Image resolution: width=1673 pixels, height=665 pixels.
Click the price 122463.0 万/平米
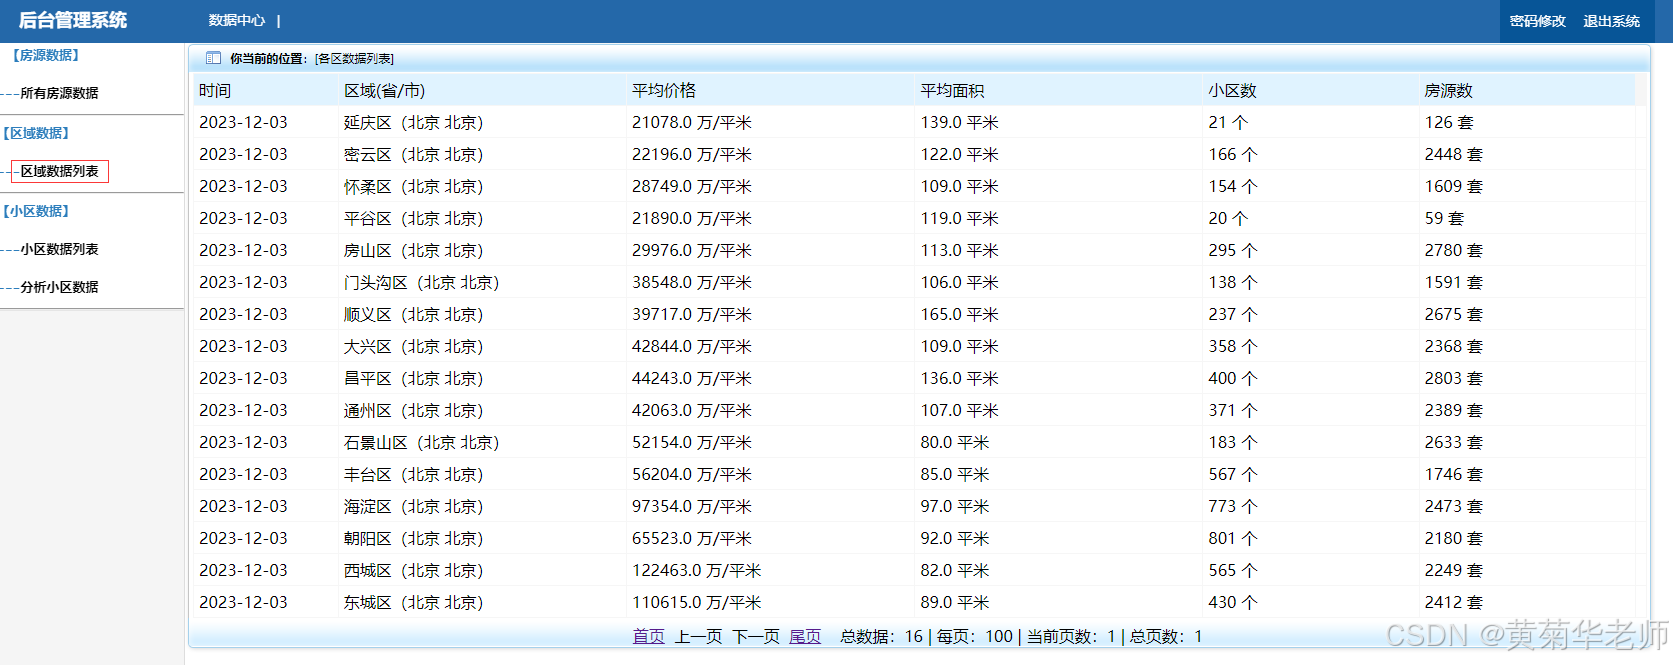696,571
